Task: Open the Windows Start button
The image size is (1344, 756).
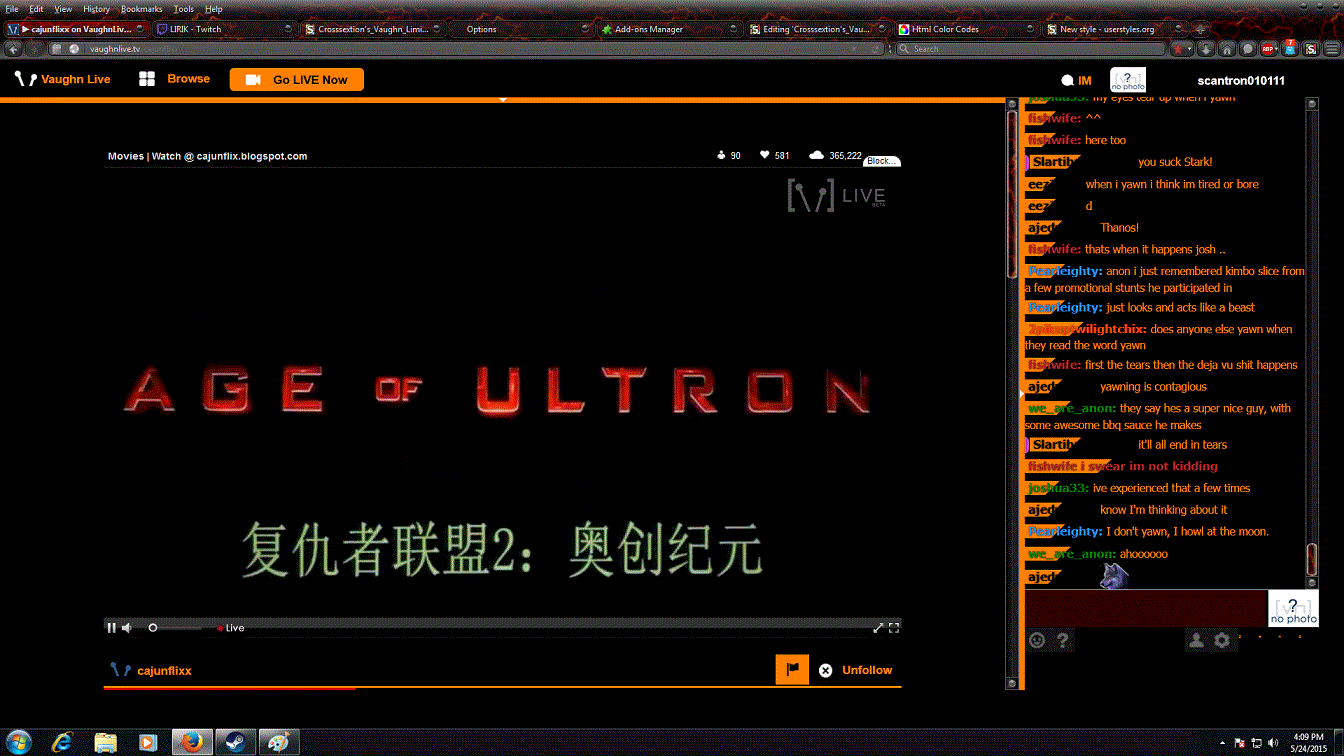Action: click(17, 742)
